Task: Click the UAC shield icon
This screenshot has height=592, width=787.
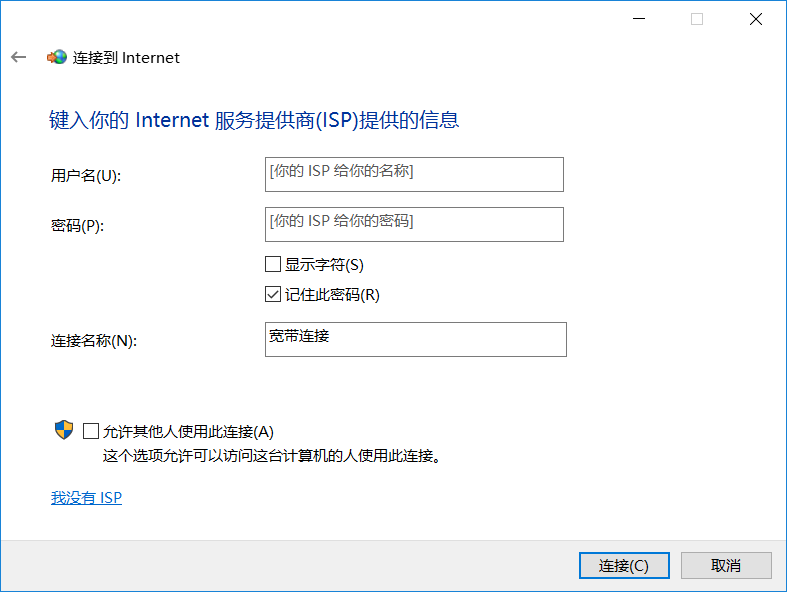Action: (63, 431)
